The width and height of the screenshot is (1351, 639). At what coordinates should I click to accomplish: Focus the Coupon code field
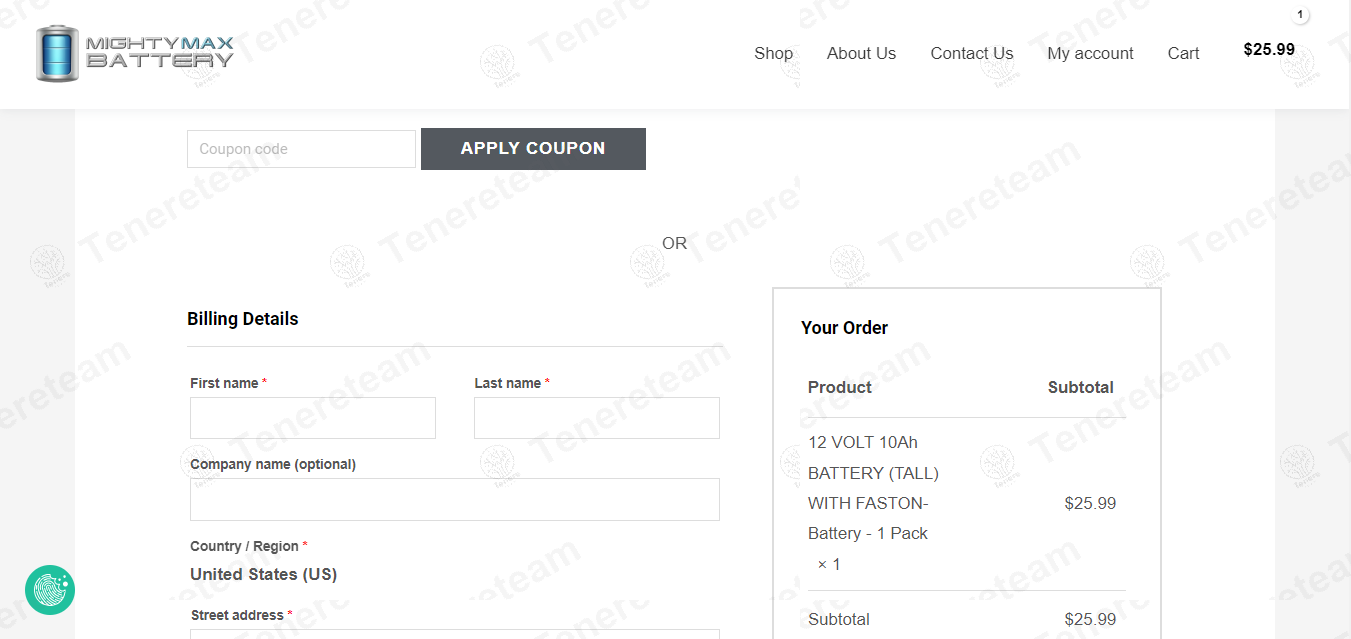tap(301, 149)
